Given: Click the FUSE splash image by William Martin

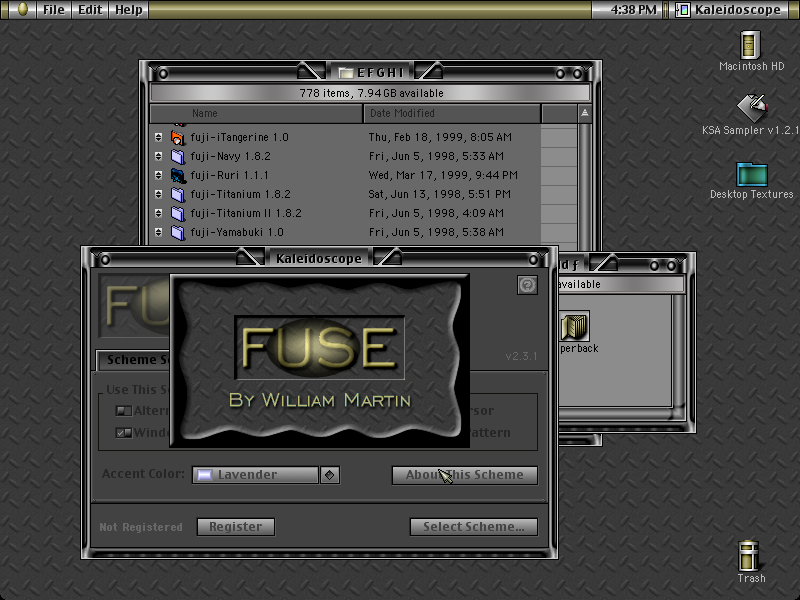Looking at the screenshot, I should [319, 361].
